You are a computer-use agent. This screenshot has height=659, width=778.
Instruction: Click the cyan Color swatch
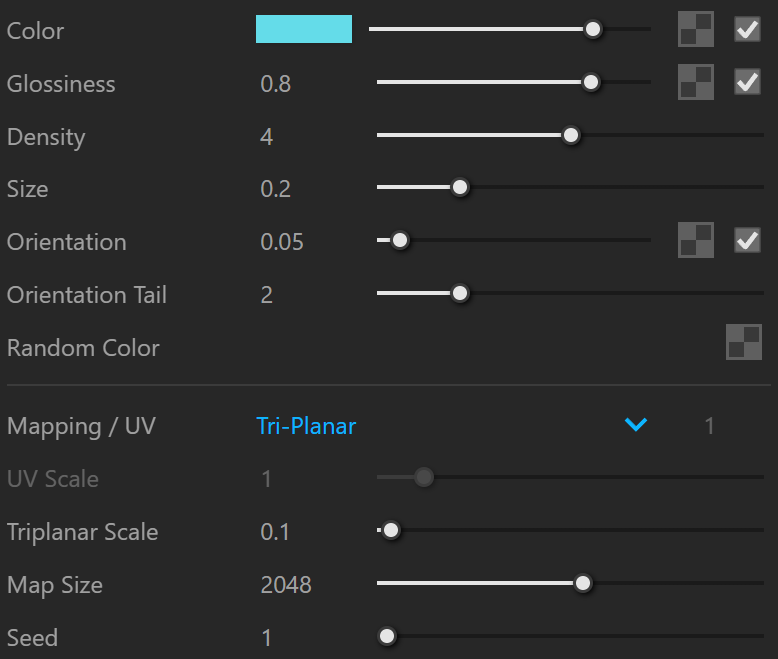304,29
